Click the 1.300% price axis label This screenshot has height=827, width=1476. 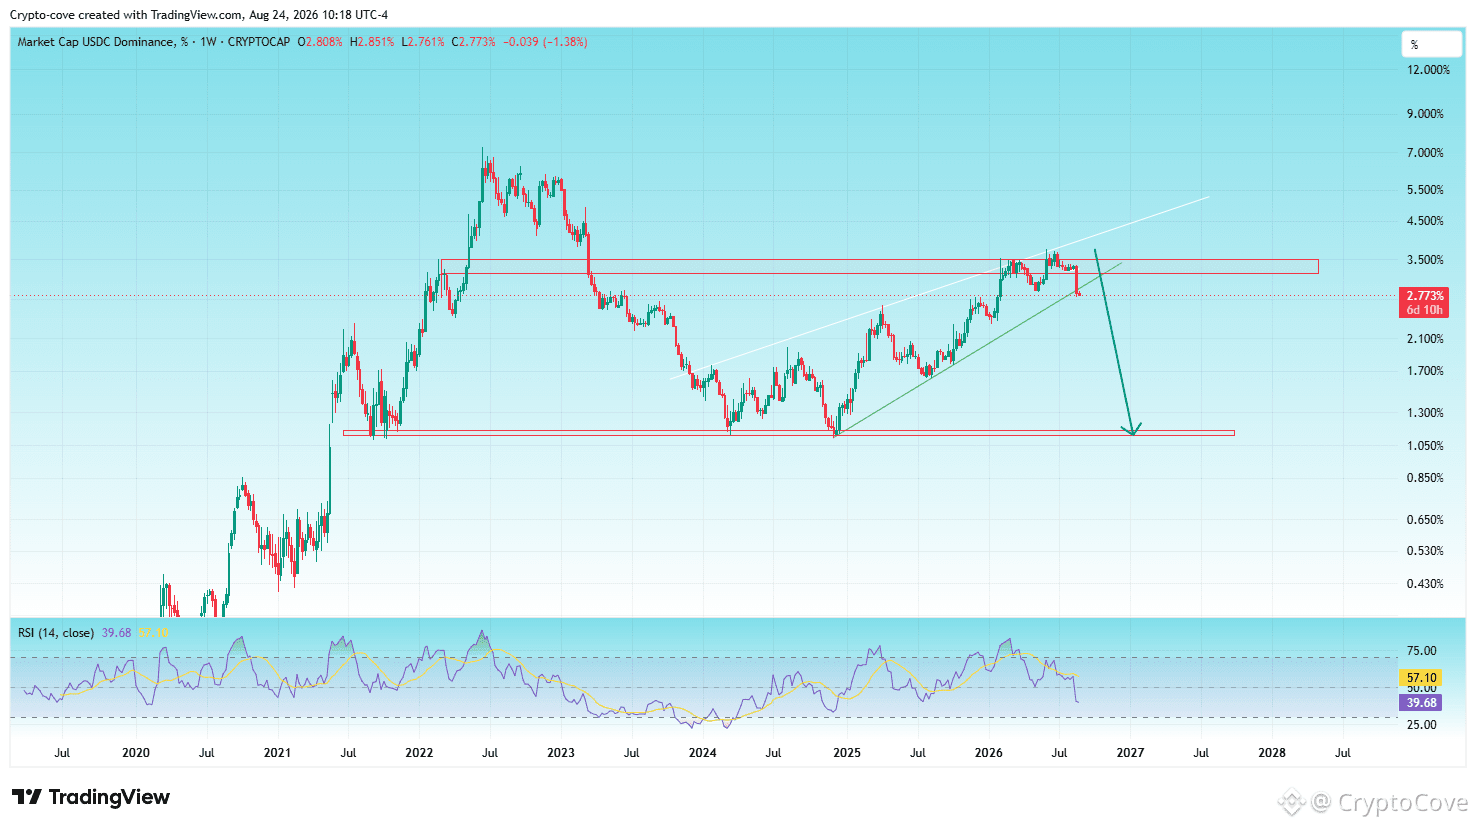click(x=1425, y=413)
